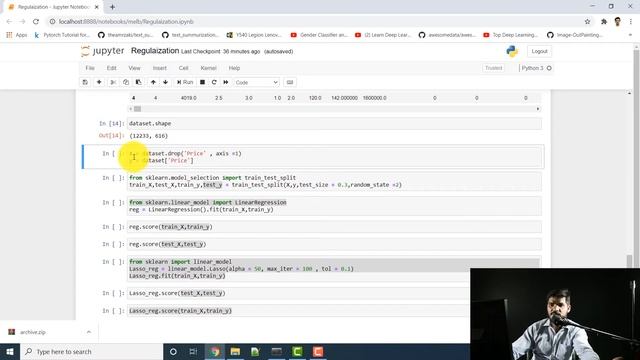
Task: Click the train_test_split code cell
Action: [x=334, y=181]
